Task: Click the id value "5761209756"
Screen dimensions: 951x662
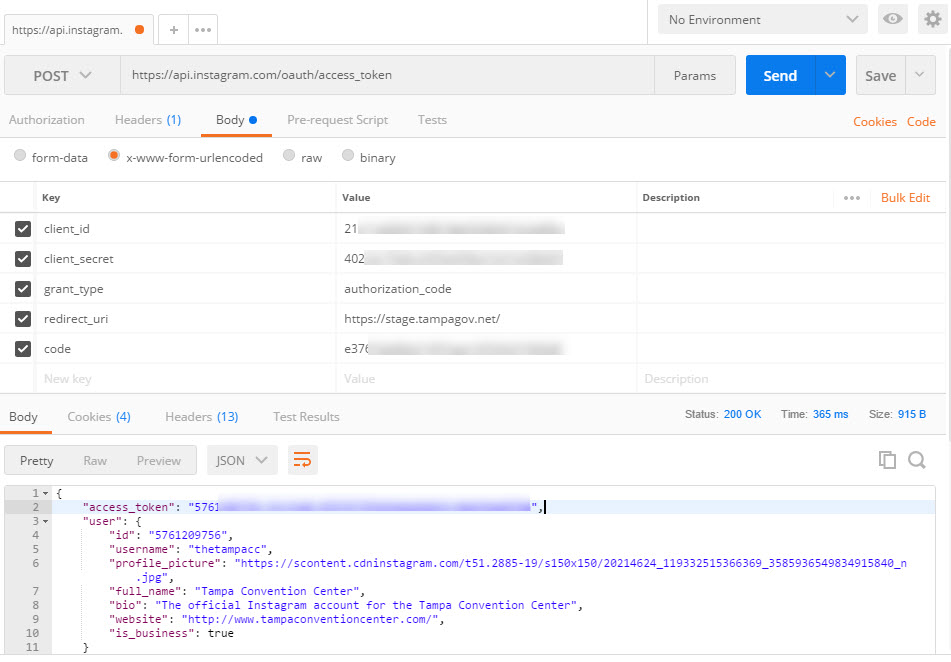Action: click(188, 535)
